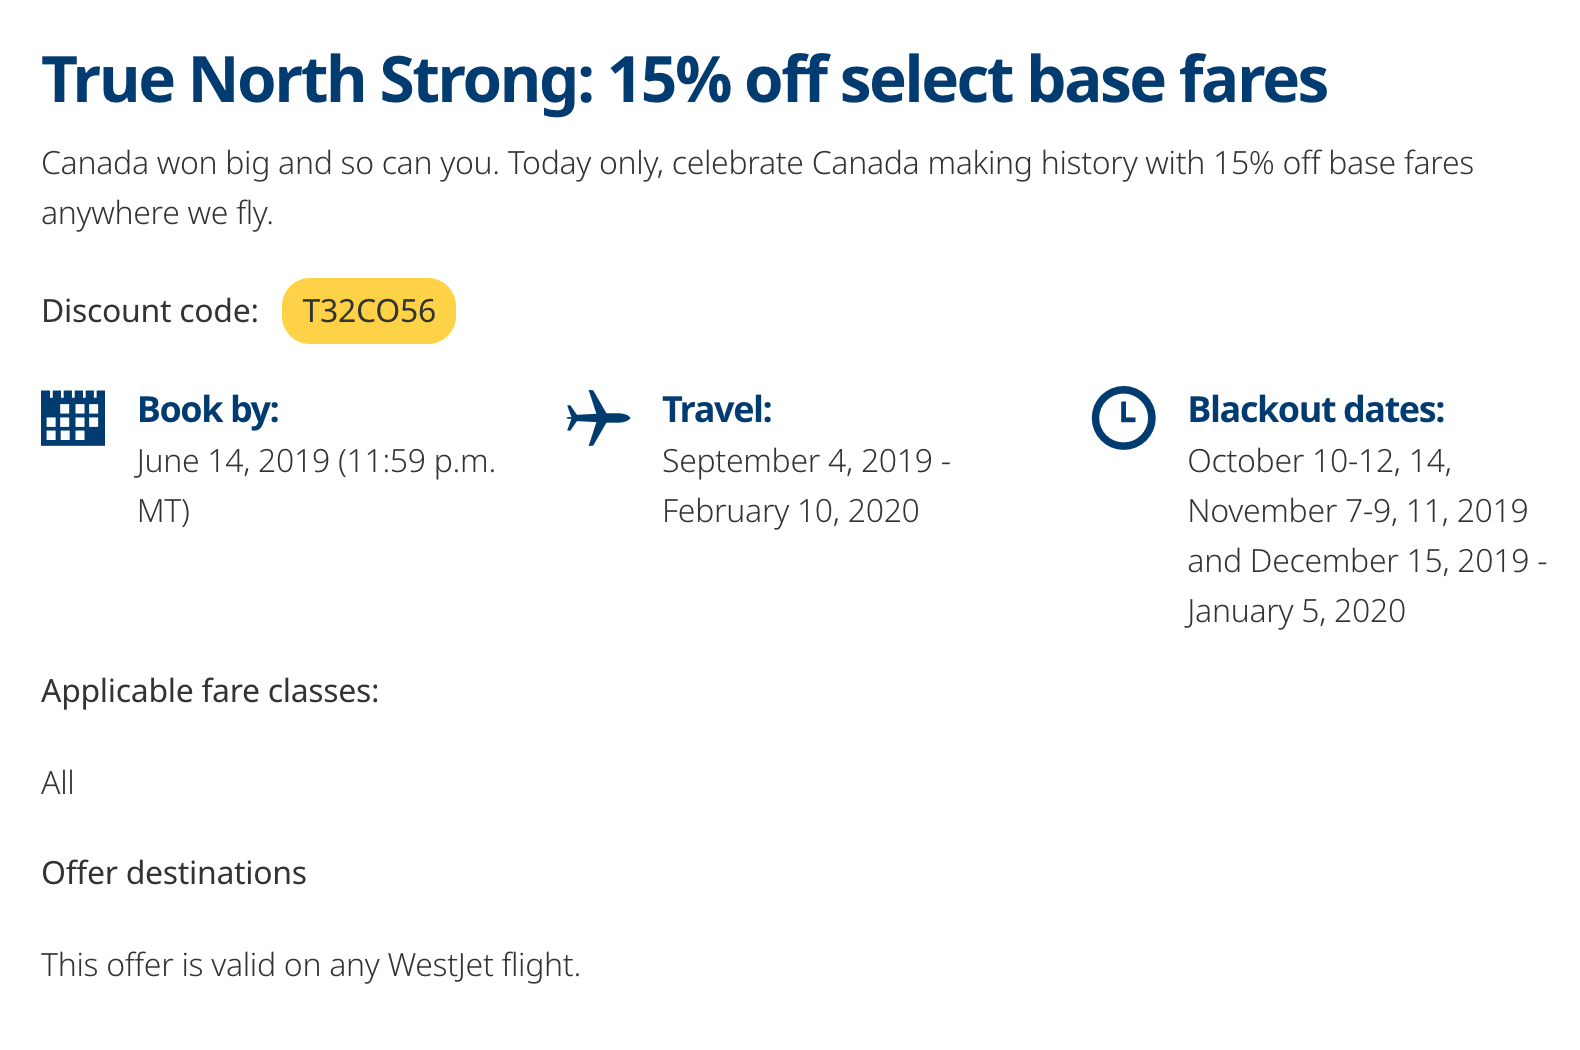
Task: Click the January 5, 2020 blackout end date
Action: pyautogui.click(x=1296, y=611)
